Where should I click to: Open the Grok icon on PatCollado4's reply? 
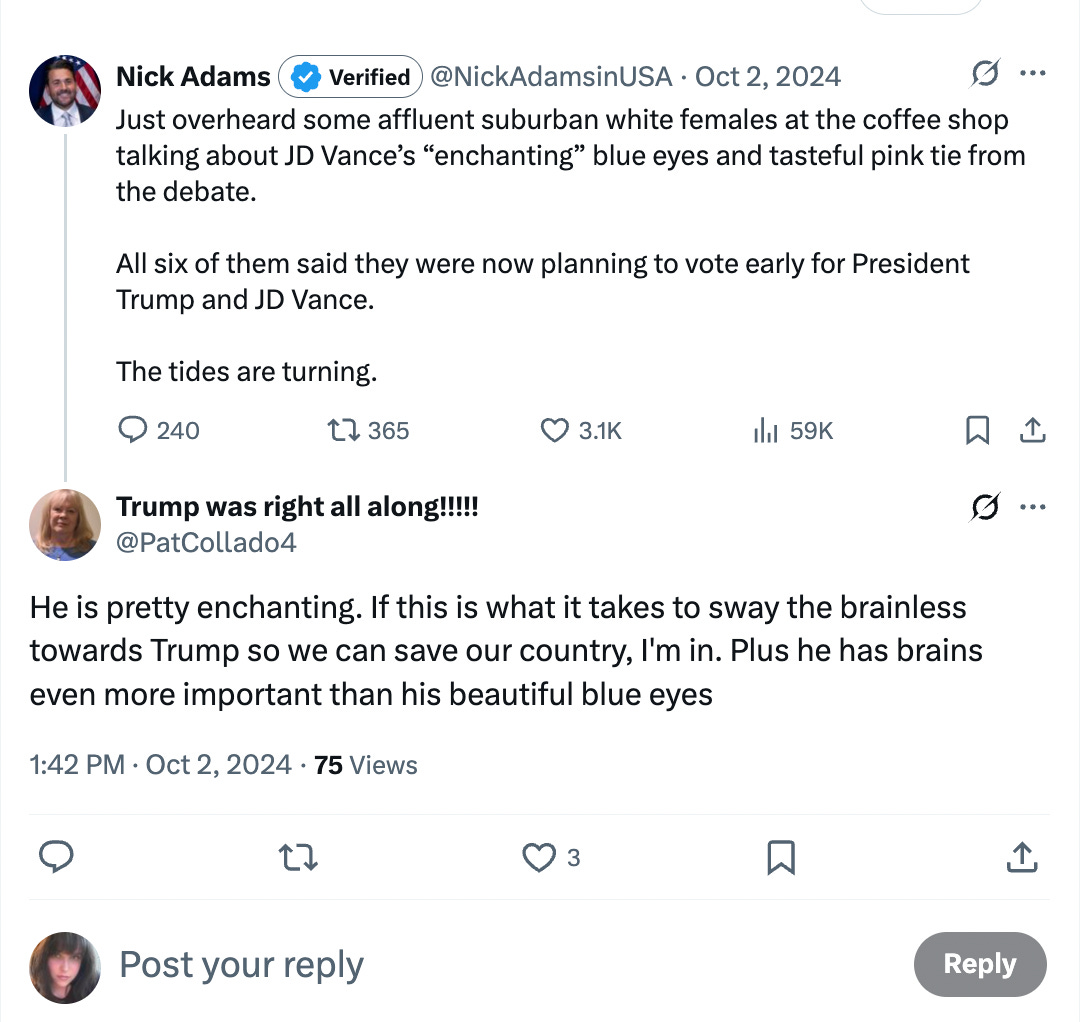(985, 507)
